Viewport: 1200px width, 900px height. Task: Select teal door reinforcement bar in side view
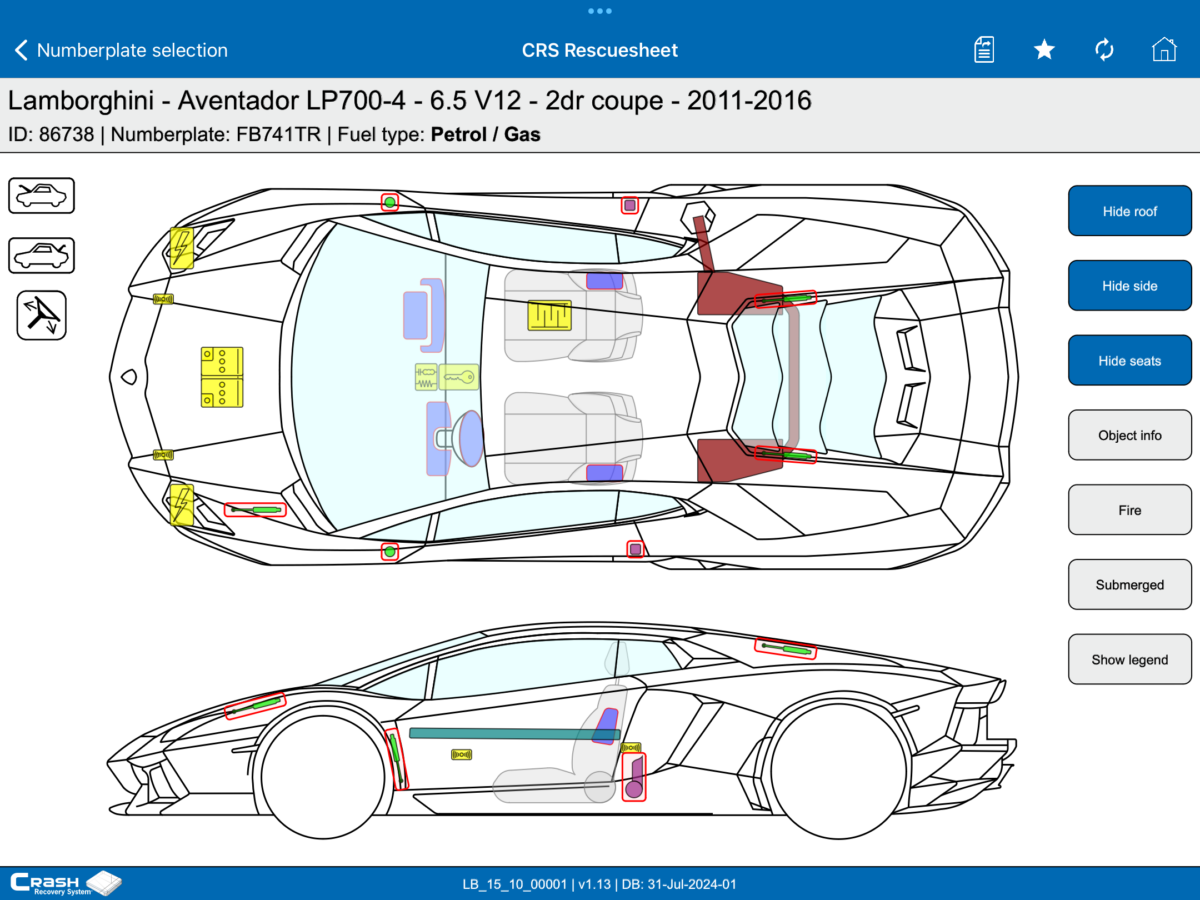point(515,733)
